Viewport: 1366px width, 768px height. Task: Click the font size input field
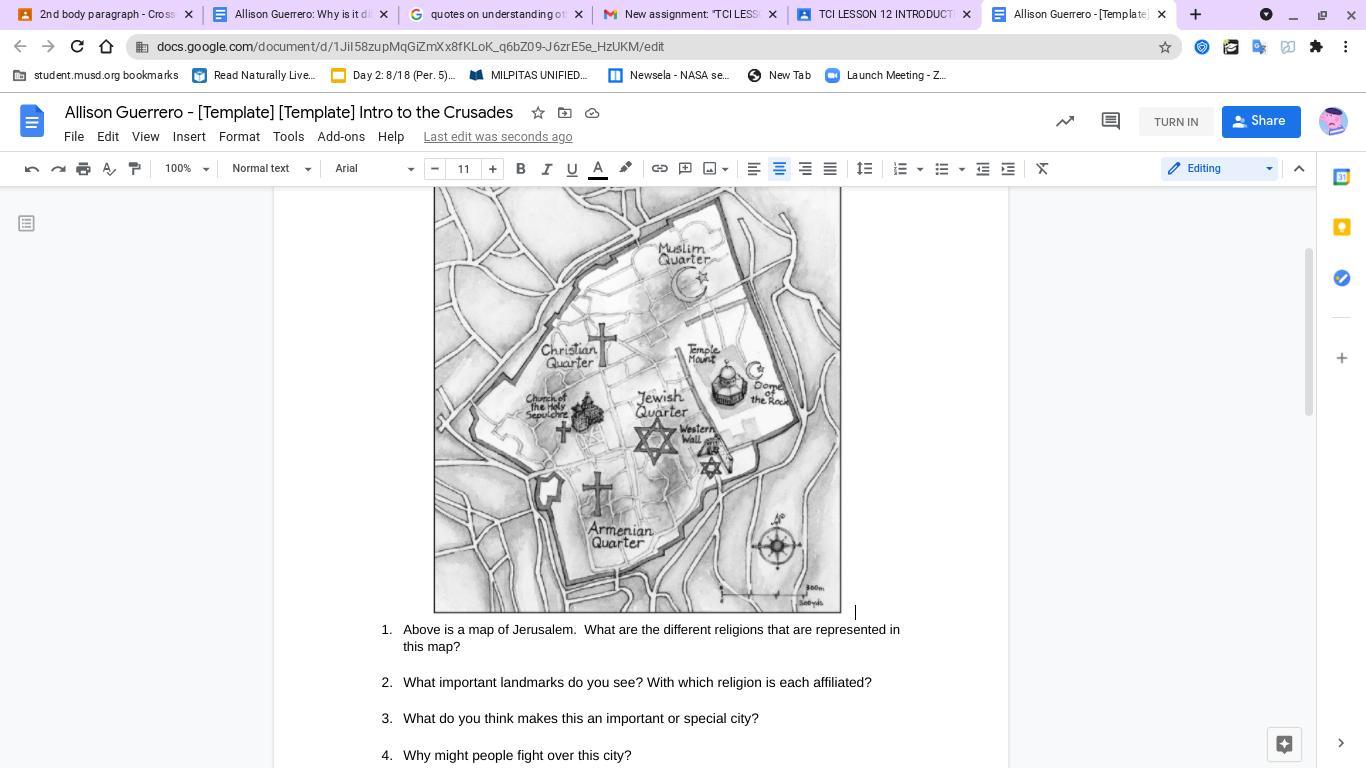coord(463,169)
